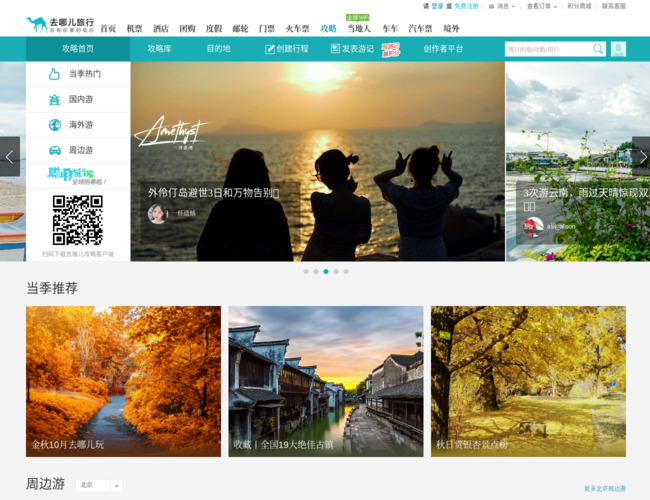Select the first carousel dot
Screen dimensions: 650x500
[306, 272]
